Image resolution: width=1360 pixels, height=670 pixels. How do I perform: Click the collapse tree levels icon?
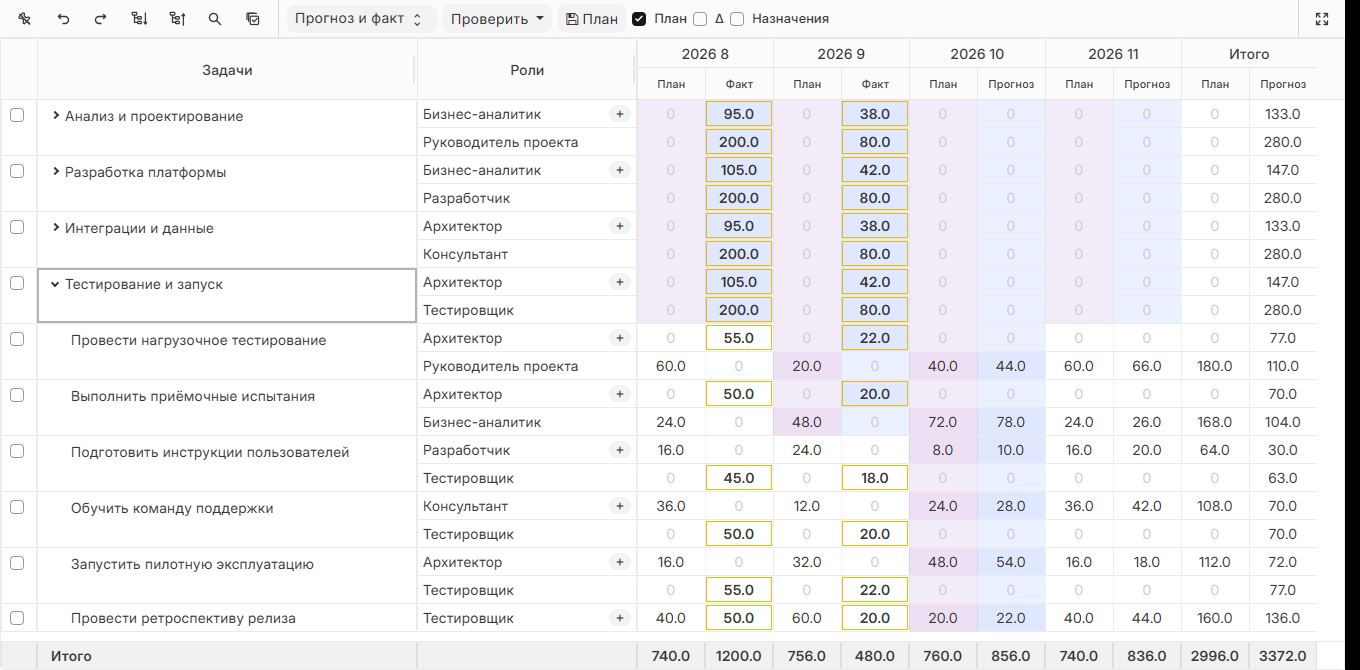click(177, 19)
